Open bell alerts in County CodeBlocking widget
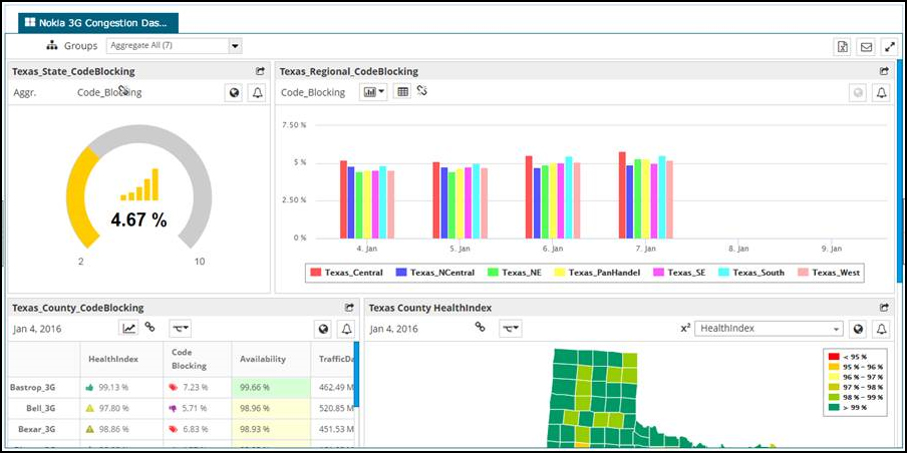This screenshot has height=453, width=907. [x=346, y=329]
